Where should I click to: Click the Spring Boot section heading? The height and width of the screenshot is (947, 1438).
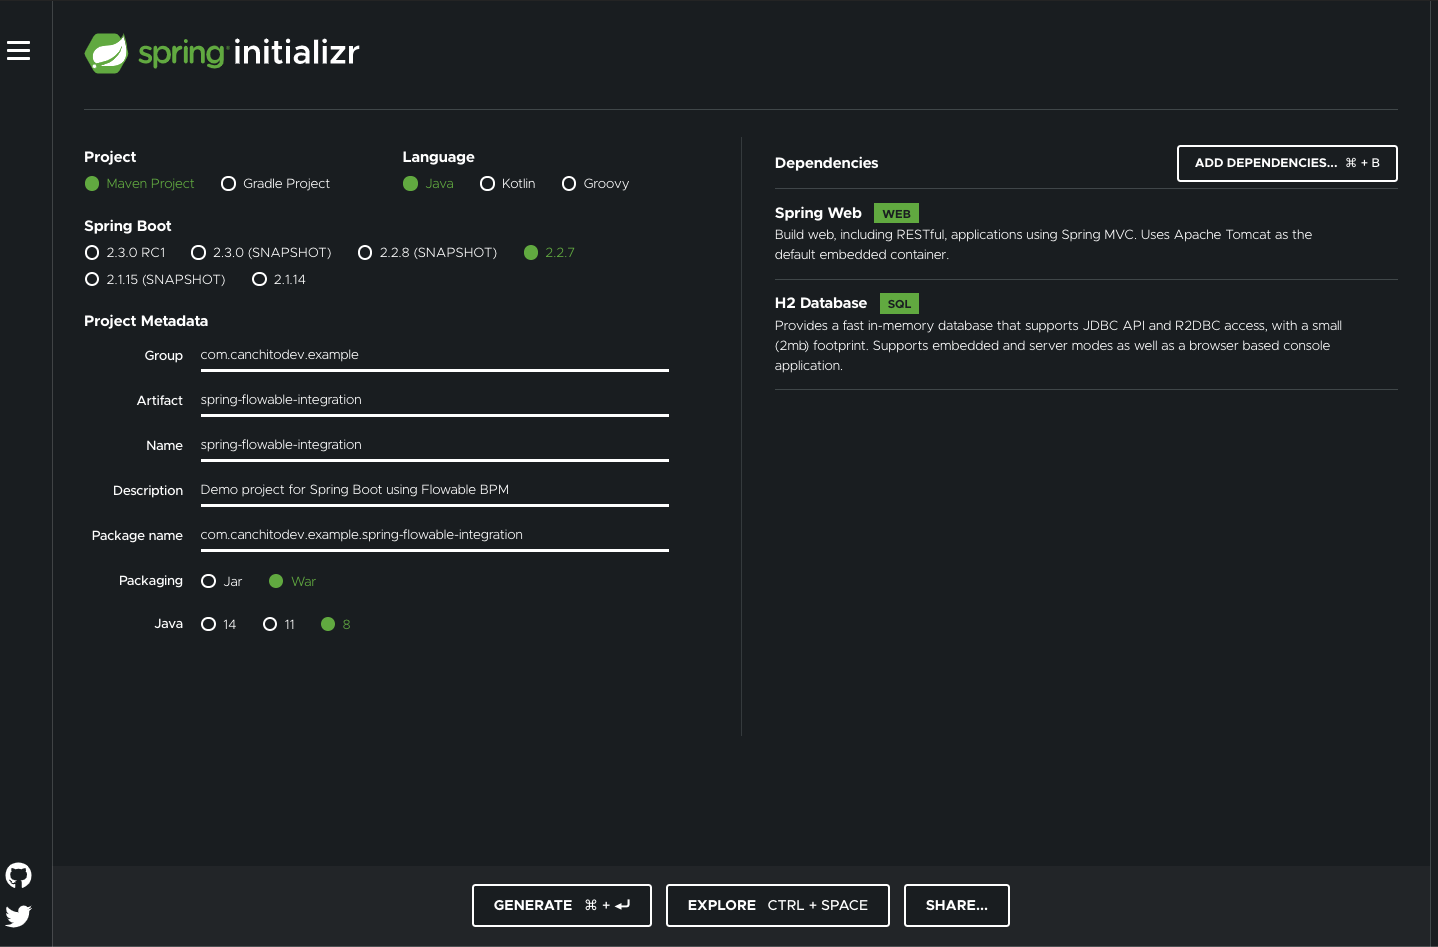click(x=128, y=226)
